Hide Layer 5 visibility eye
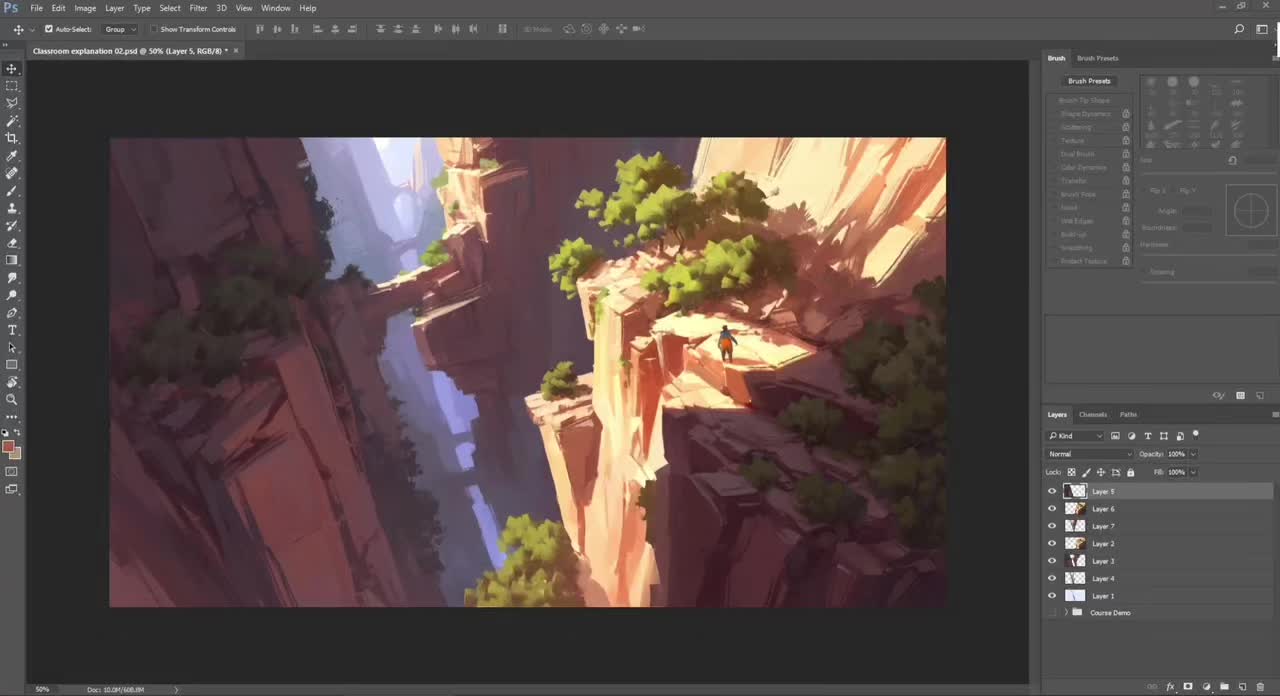 [1052, 491]
